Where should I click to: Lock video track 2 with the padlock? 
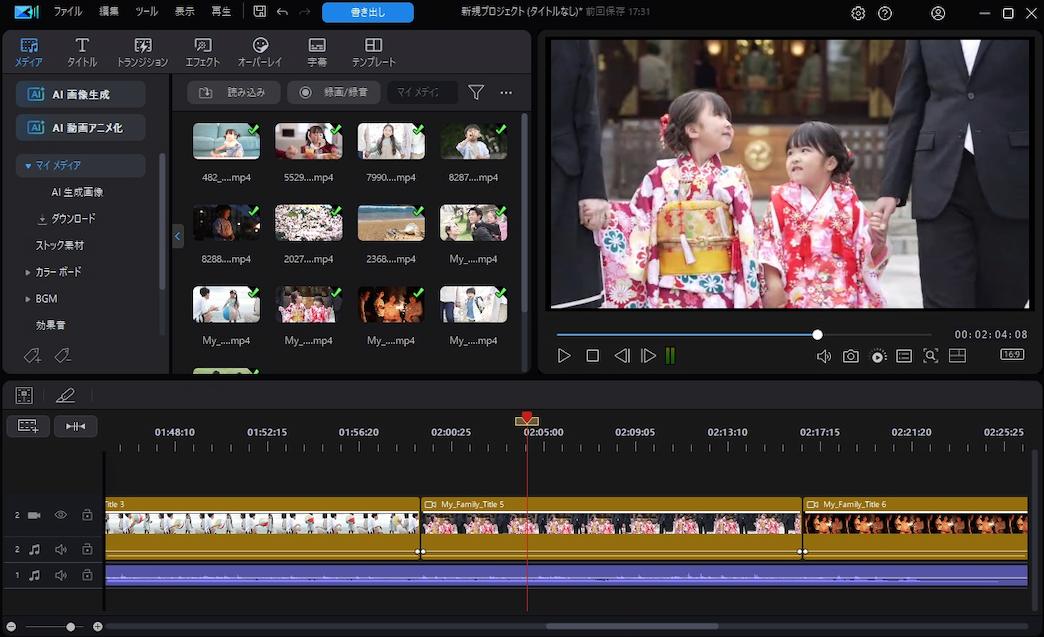[x=88, y=514]
